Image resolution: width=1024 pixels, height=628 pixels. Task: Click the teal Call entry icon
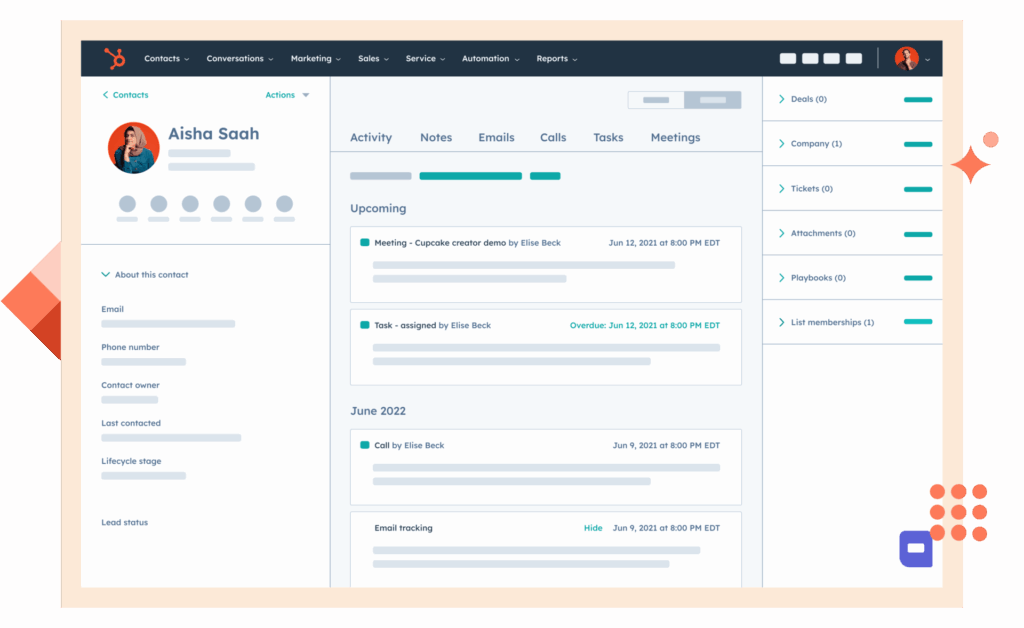click(x=365, y=445)
